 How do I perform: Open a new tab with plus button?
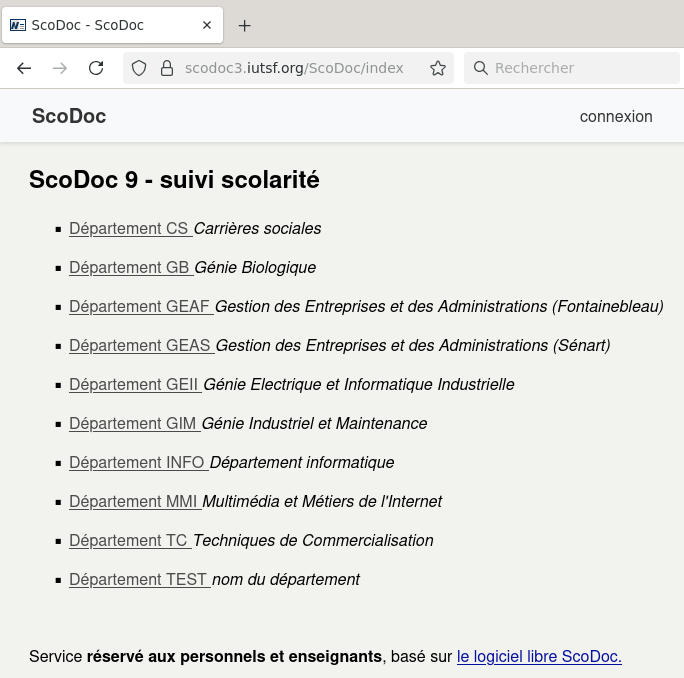tap(244, 25)
